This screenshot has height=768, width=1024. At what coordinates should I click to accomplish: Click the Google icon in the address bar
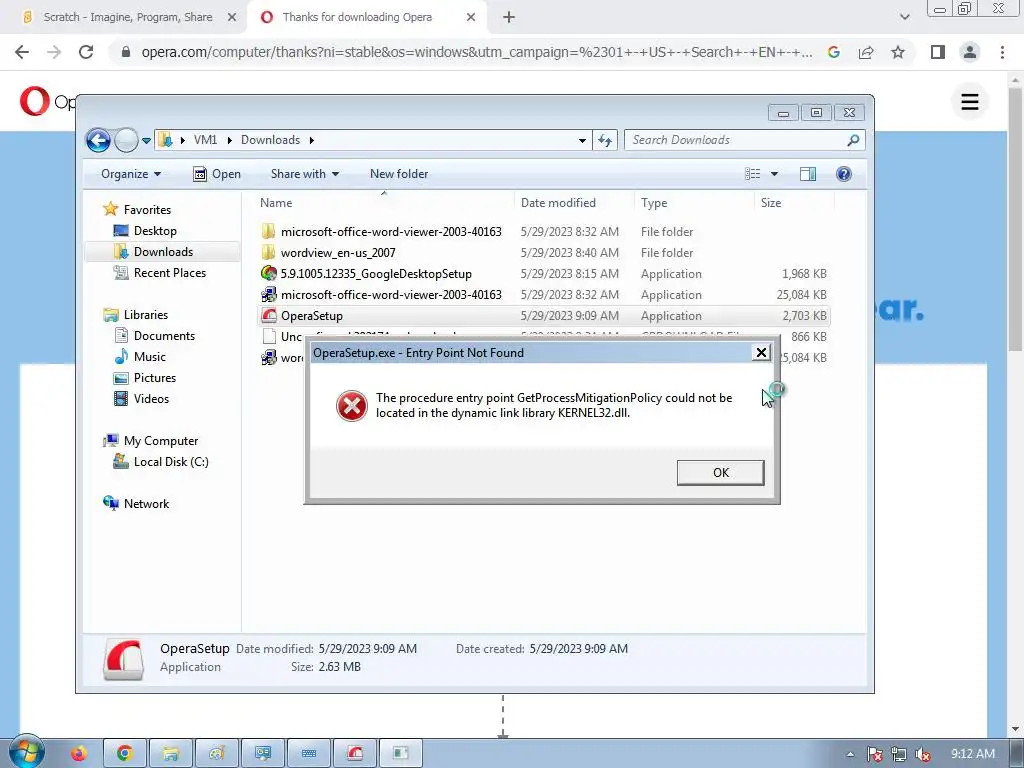[833, 52]
